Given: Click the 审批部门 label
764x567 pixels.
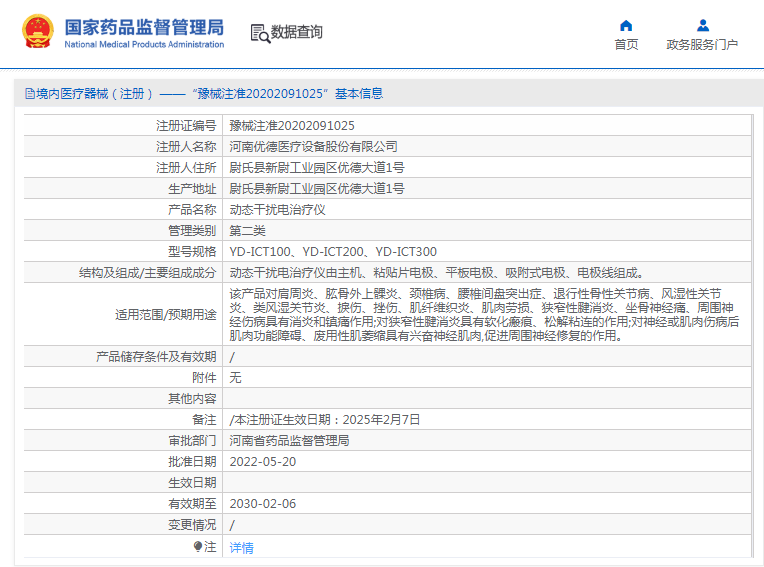Looking at the screenshot, I should [192, 440].
